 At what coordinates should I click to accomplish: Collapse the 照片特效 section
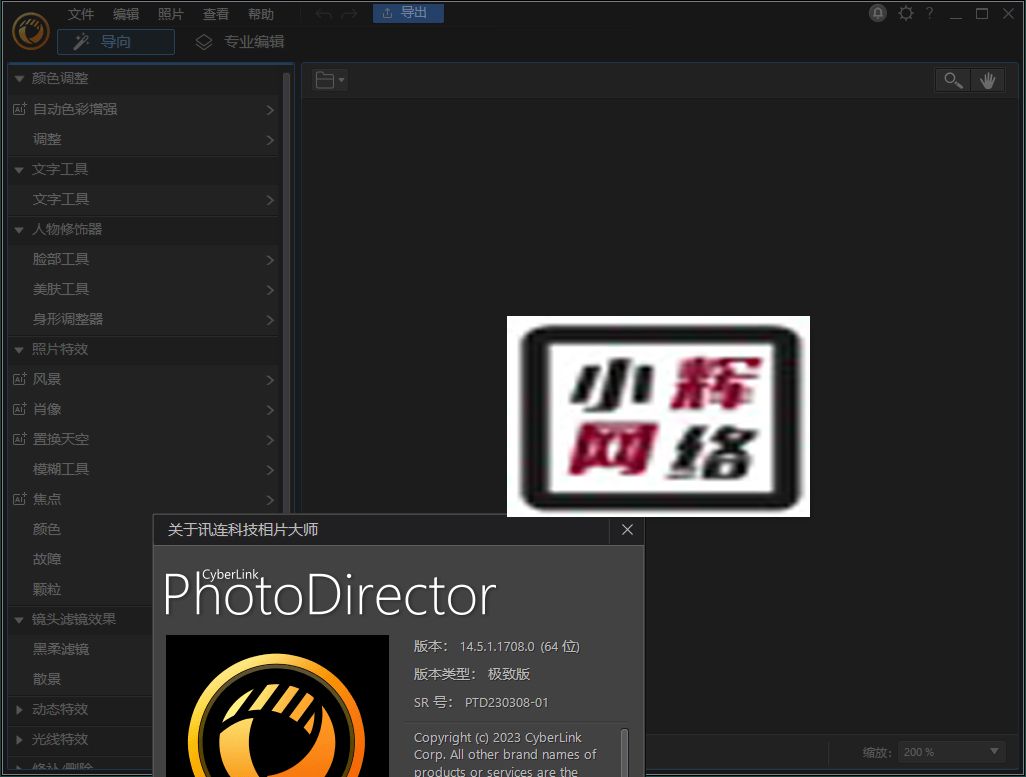click(x=19, y=350)
